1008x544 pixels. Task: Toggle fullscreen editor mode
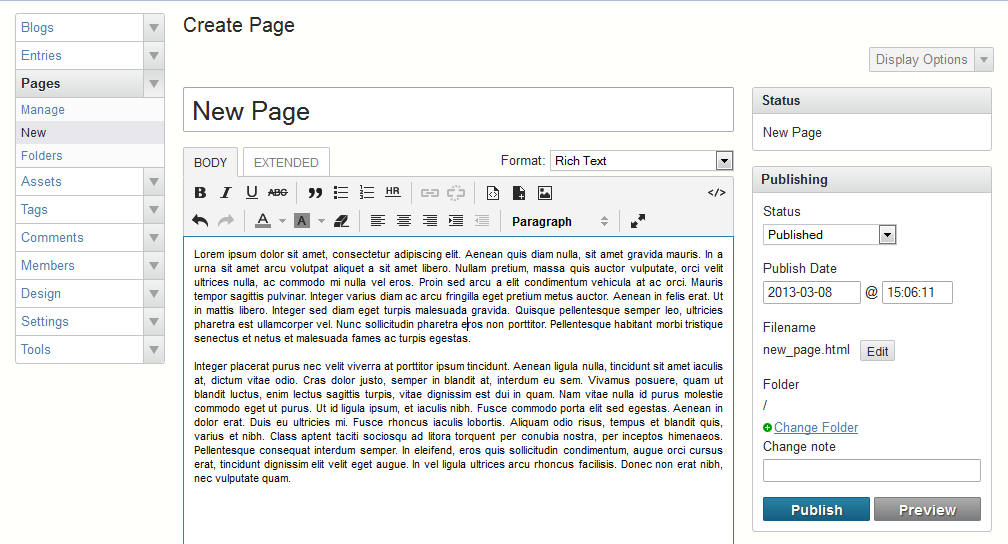tap(638, 221)
